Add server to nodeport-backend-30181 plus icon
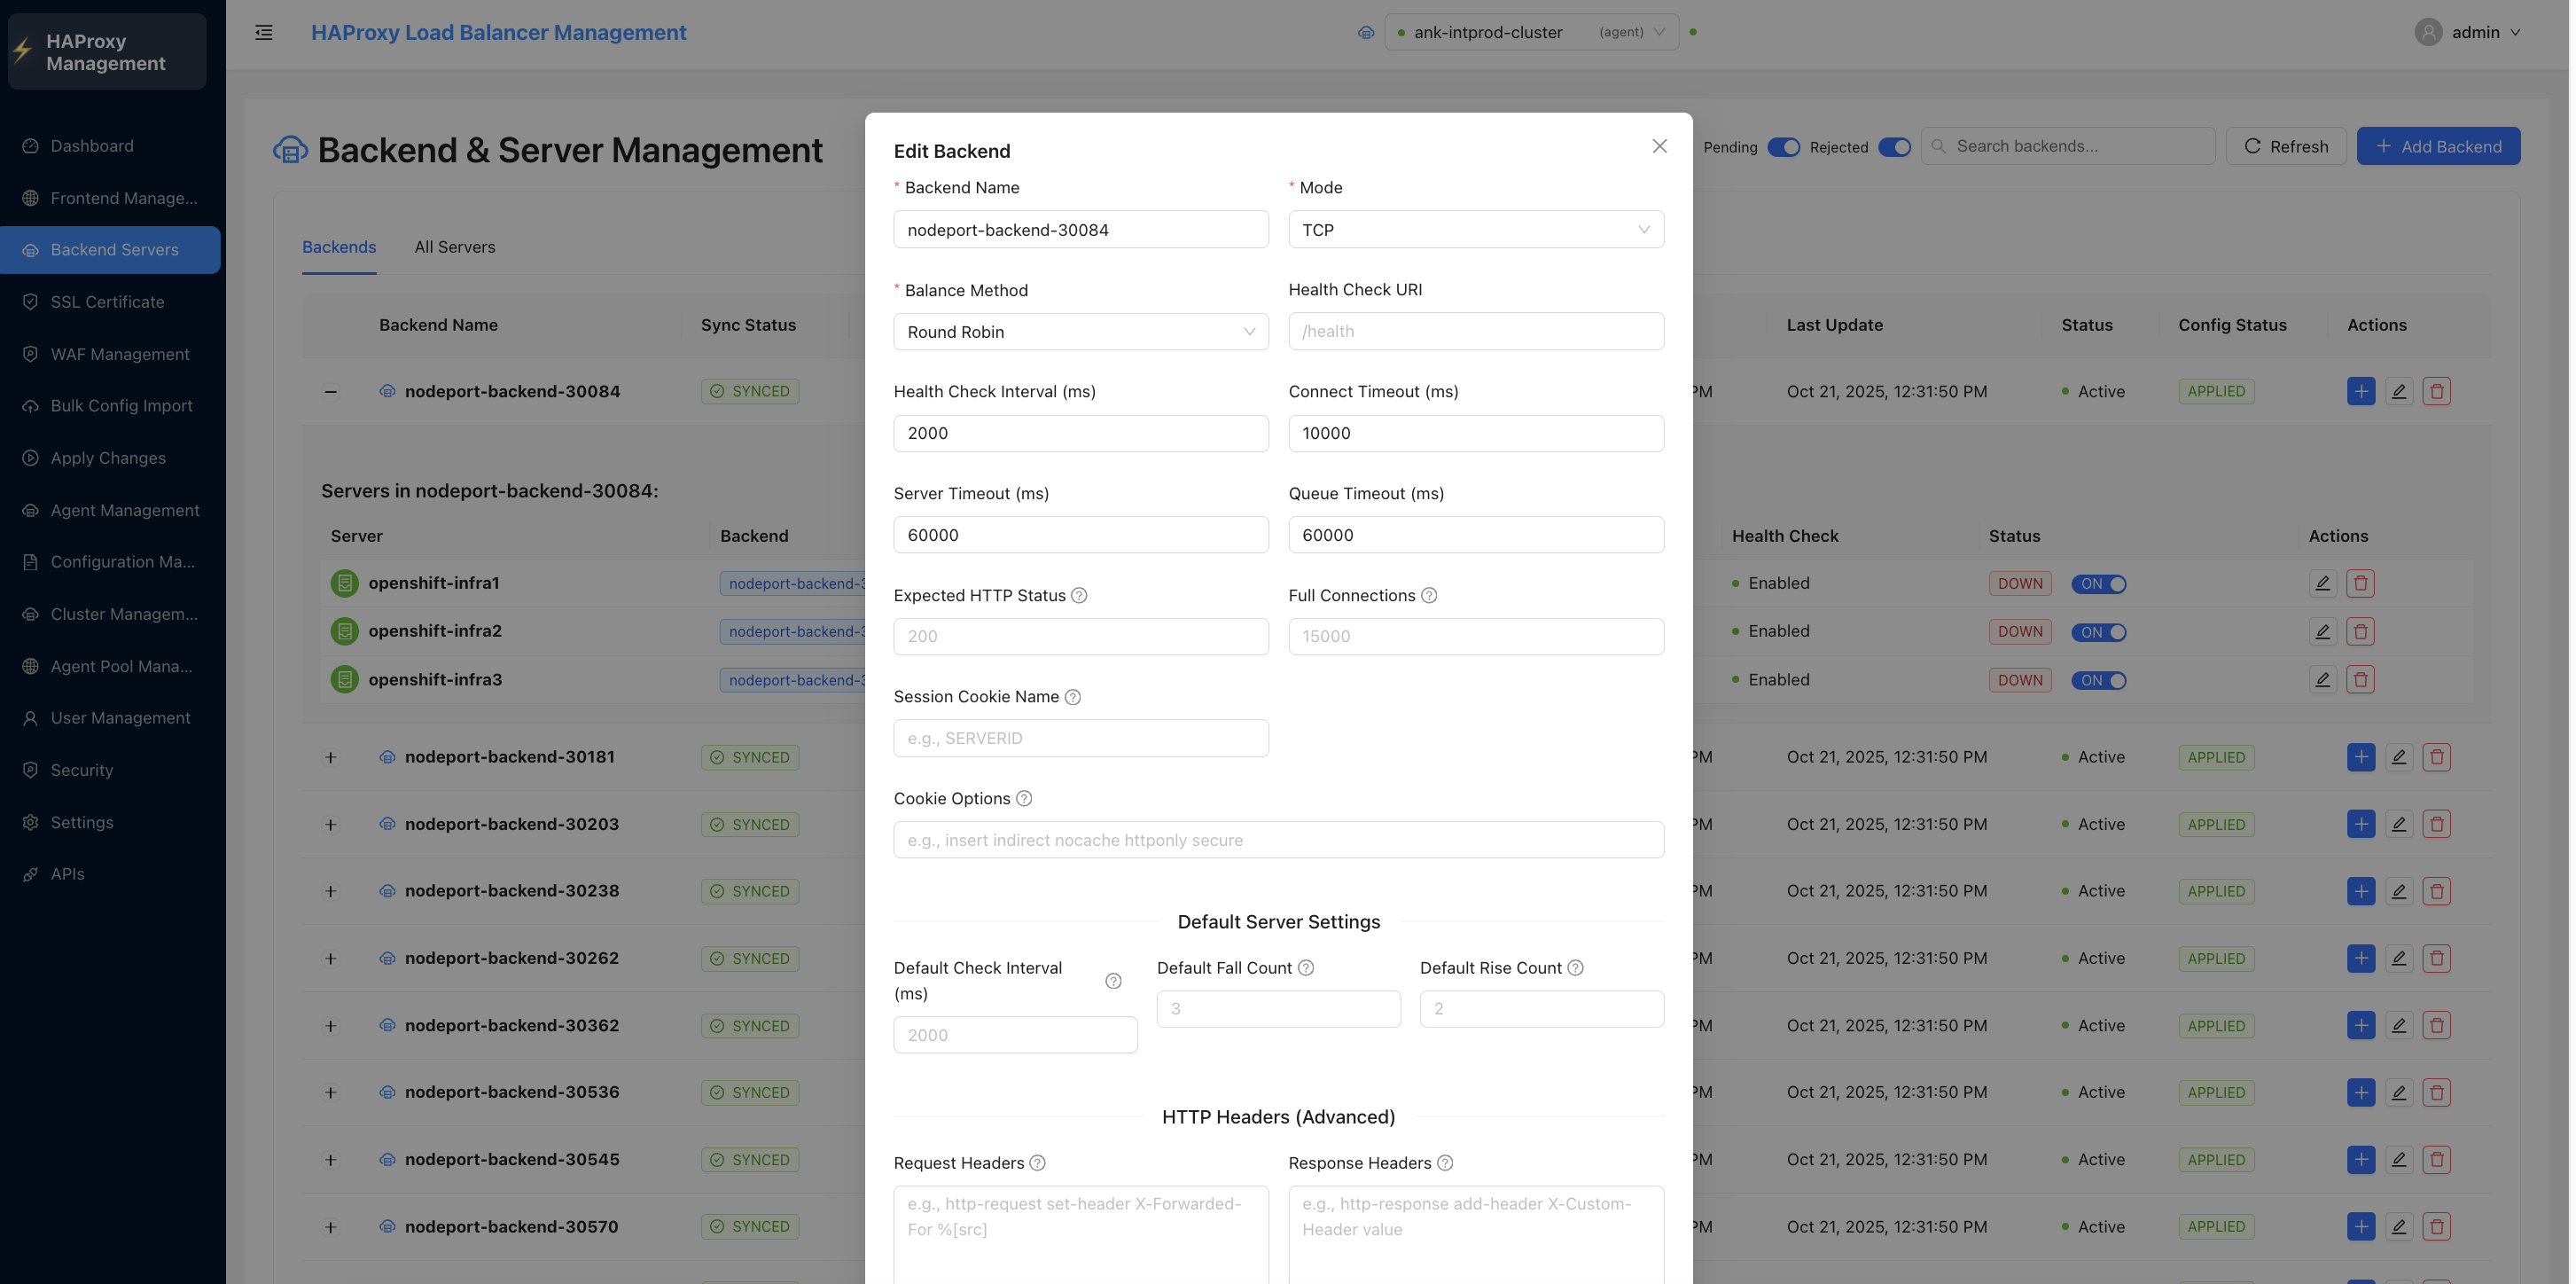 (2360, 757)
